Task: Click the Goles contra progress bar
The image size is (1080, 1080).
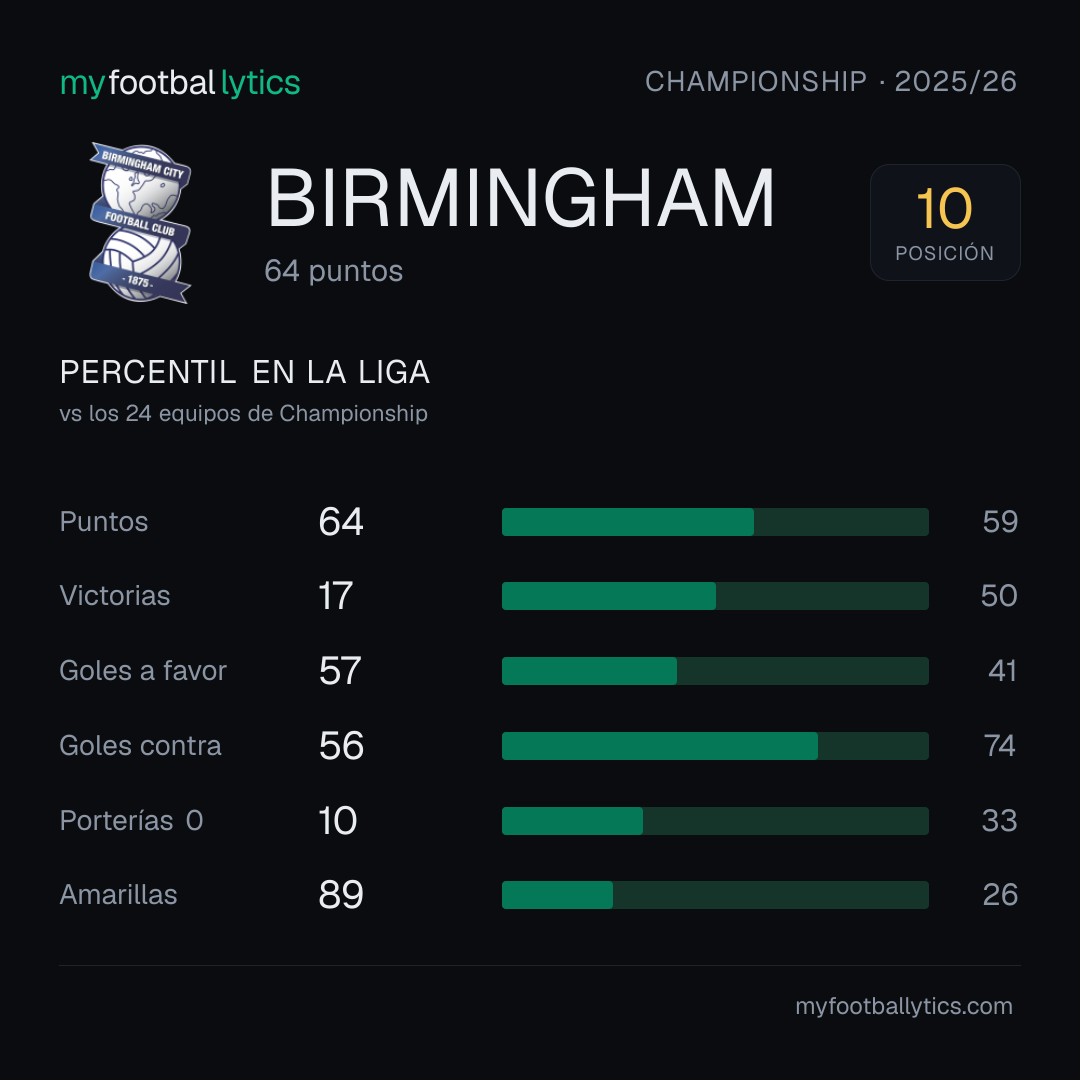Action: click(715, 746)
